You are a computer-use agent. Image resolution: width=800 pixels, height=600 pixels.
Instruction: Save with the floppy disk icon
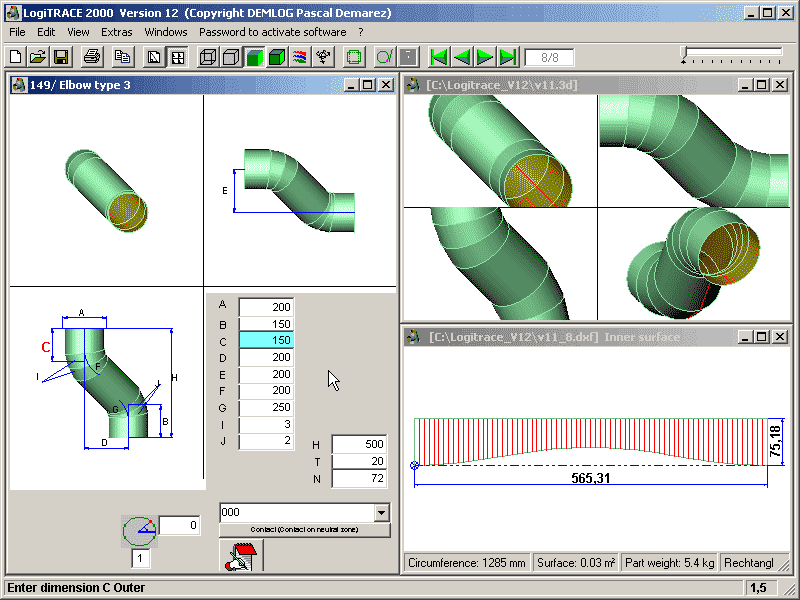[61, 57]
